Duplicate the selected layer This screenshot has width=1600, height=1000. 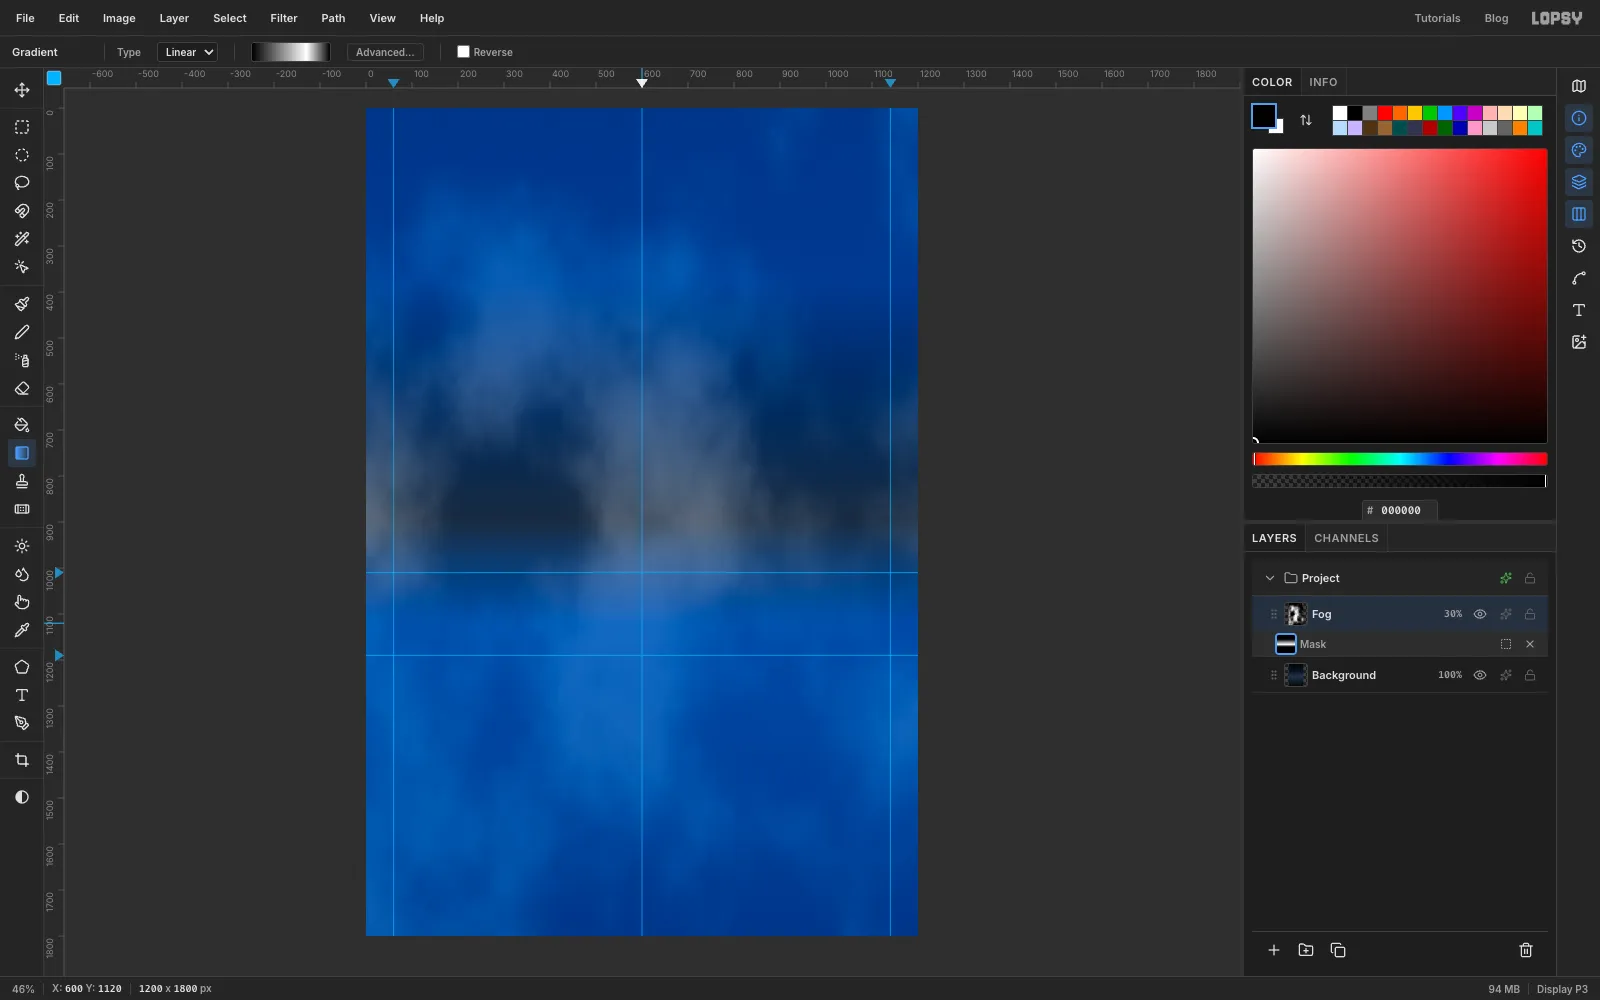pos(1338,950)
